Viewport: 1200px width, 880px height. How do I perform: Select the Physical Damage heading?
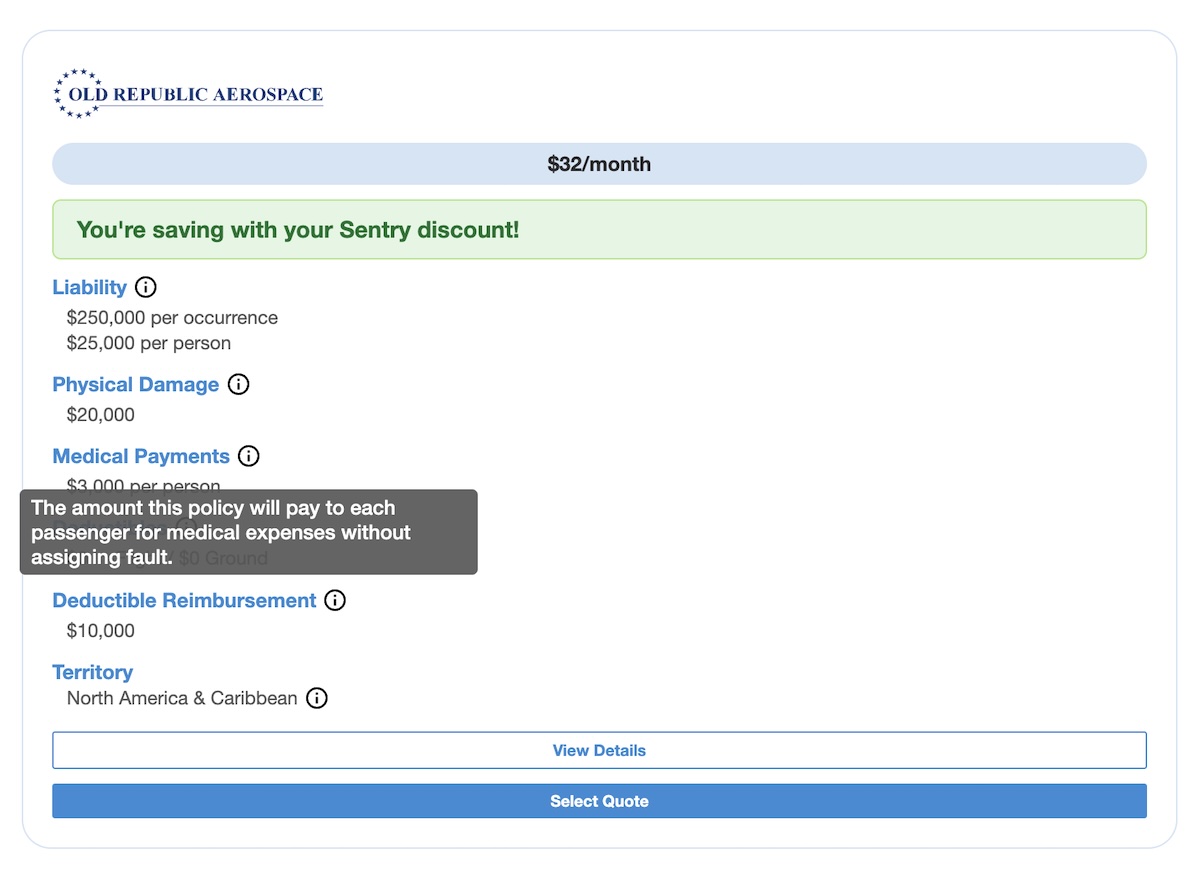[135, 385]
